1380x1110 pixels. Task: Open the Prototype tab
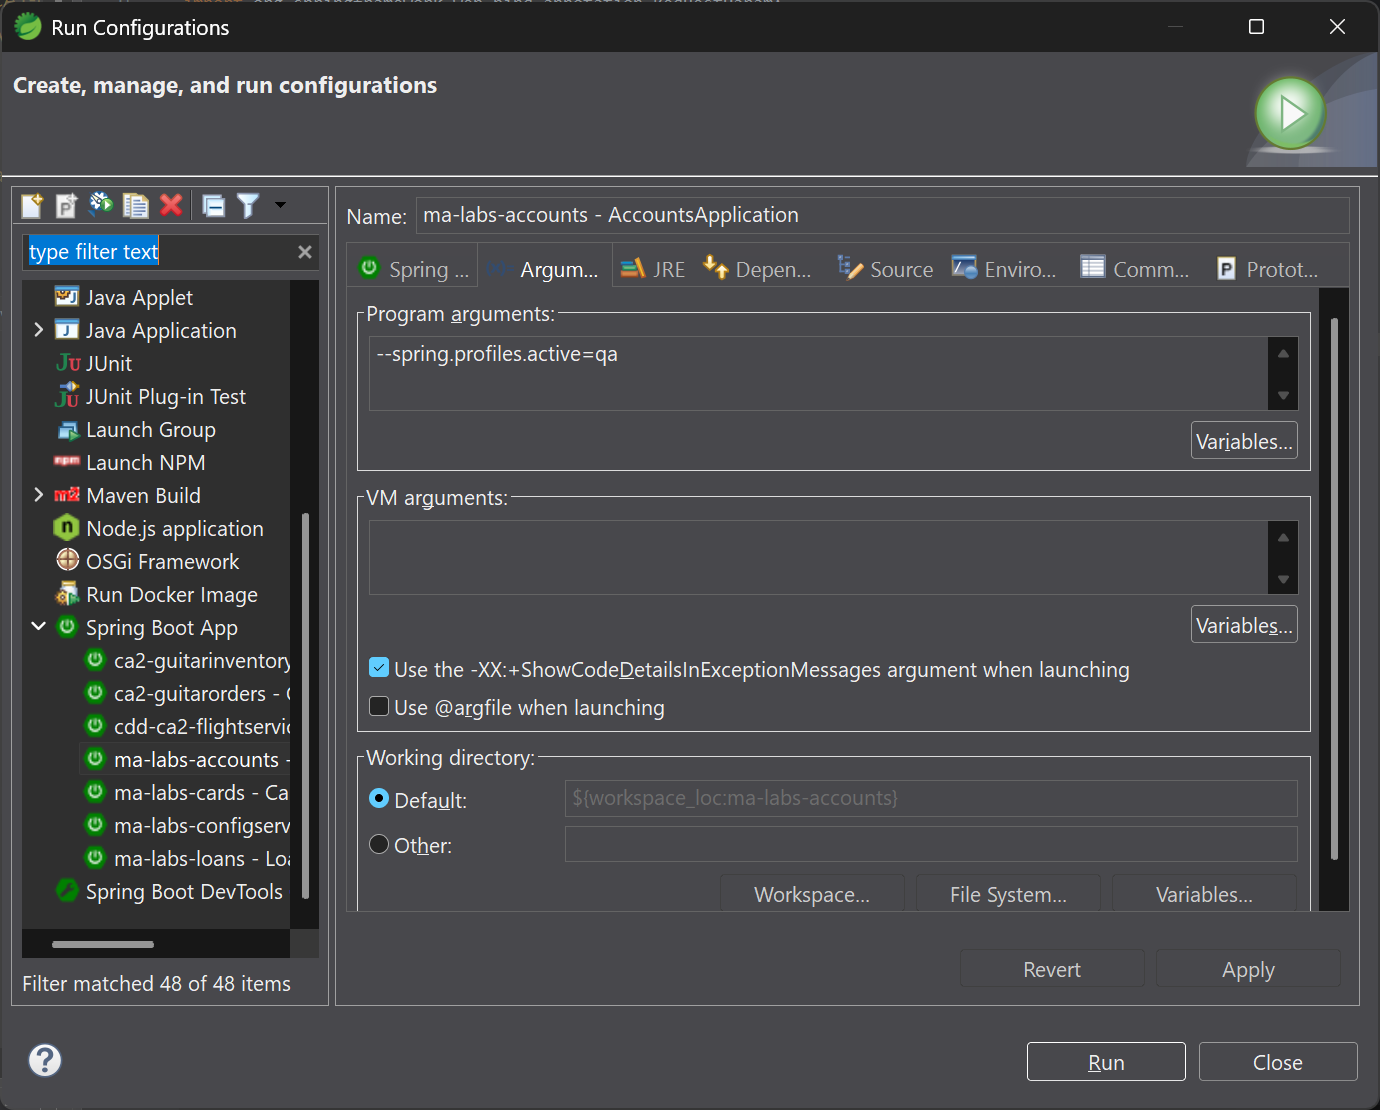pos(1267,269)
